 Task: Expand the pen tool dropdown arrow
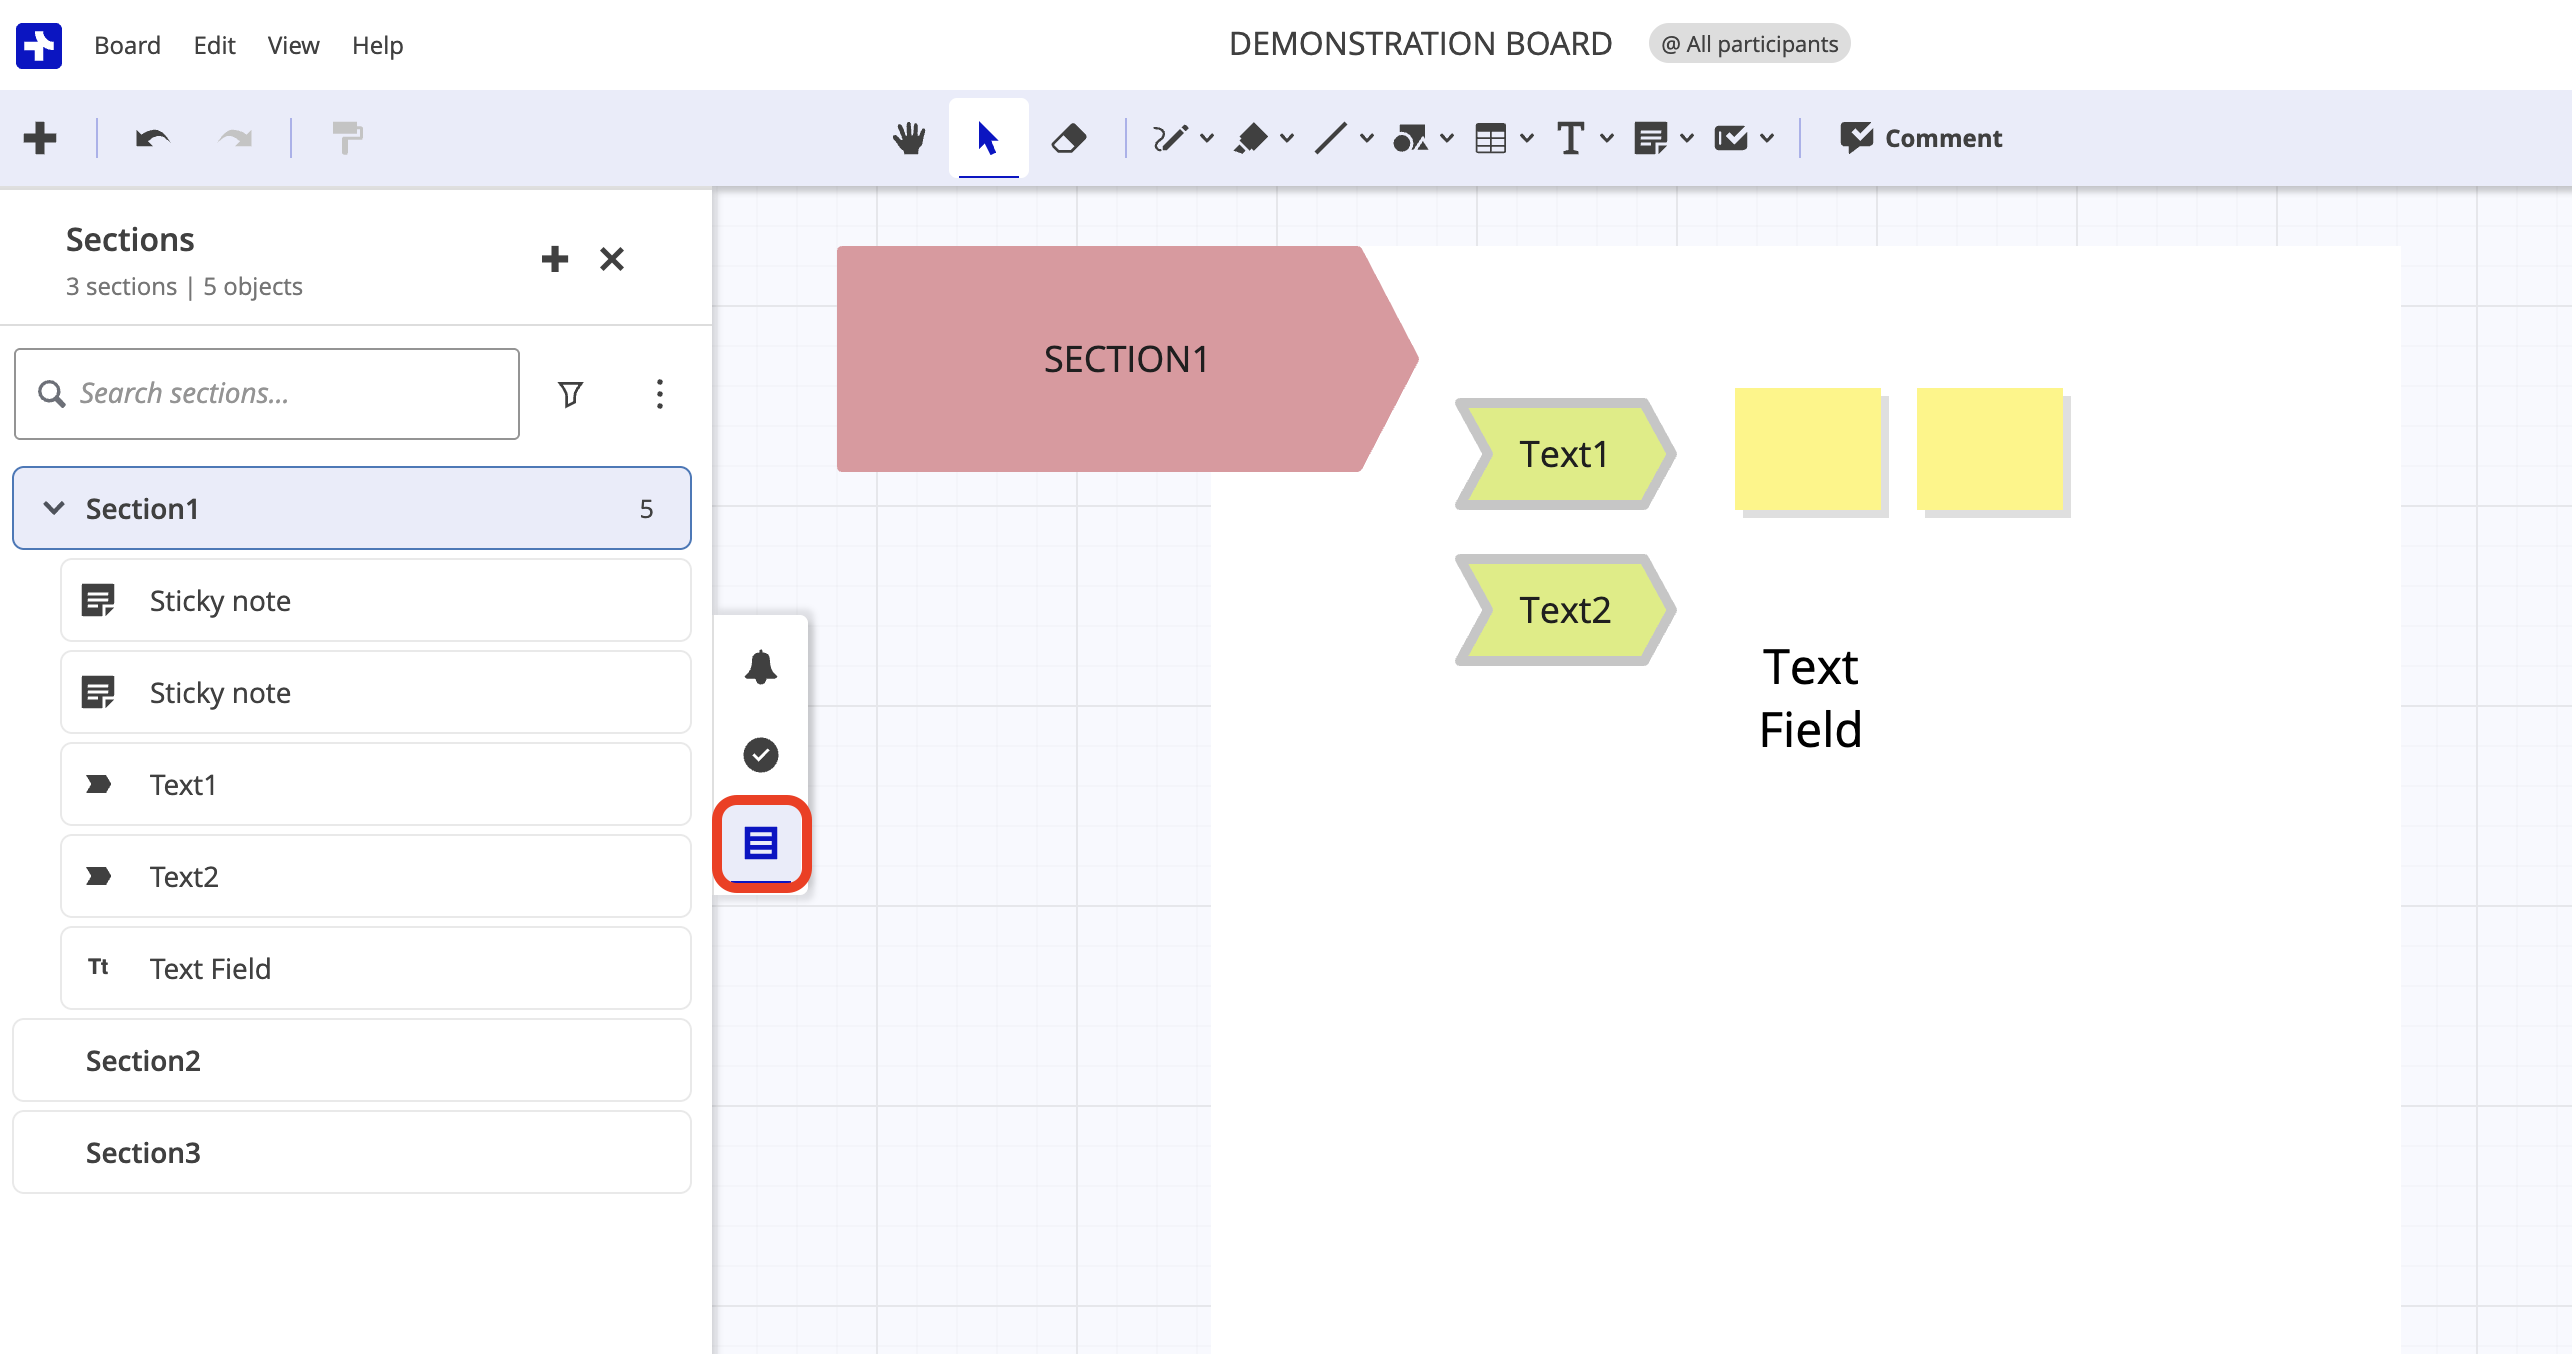1207,138
